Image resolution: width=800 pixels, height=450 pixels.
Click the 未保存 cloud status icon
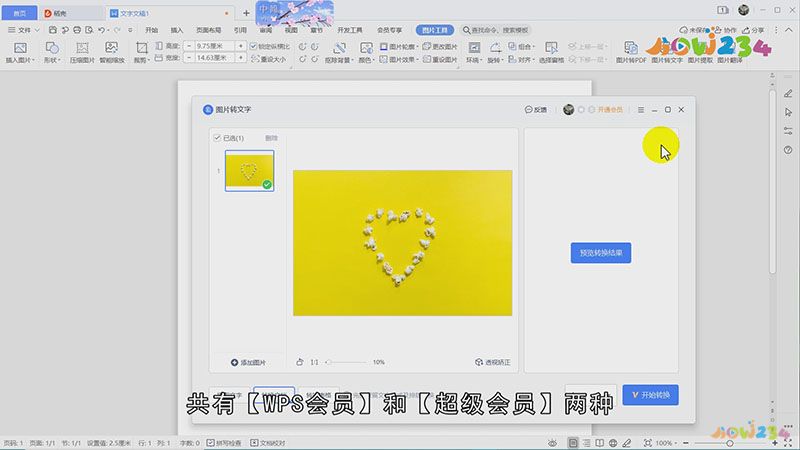[x=684, y=30]
